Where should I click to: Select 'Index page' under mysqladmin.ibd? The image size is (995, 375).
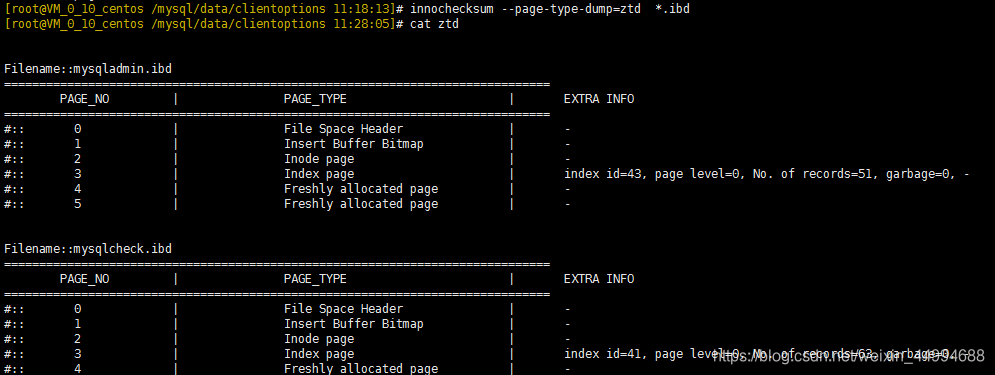(319, 174)
